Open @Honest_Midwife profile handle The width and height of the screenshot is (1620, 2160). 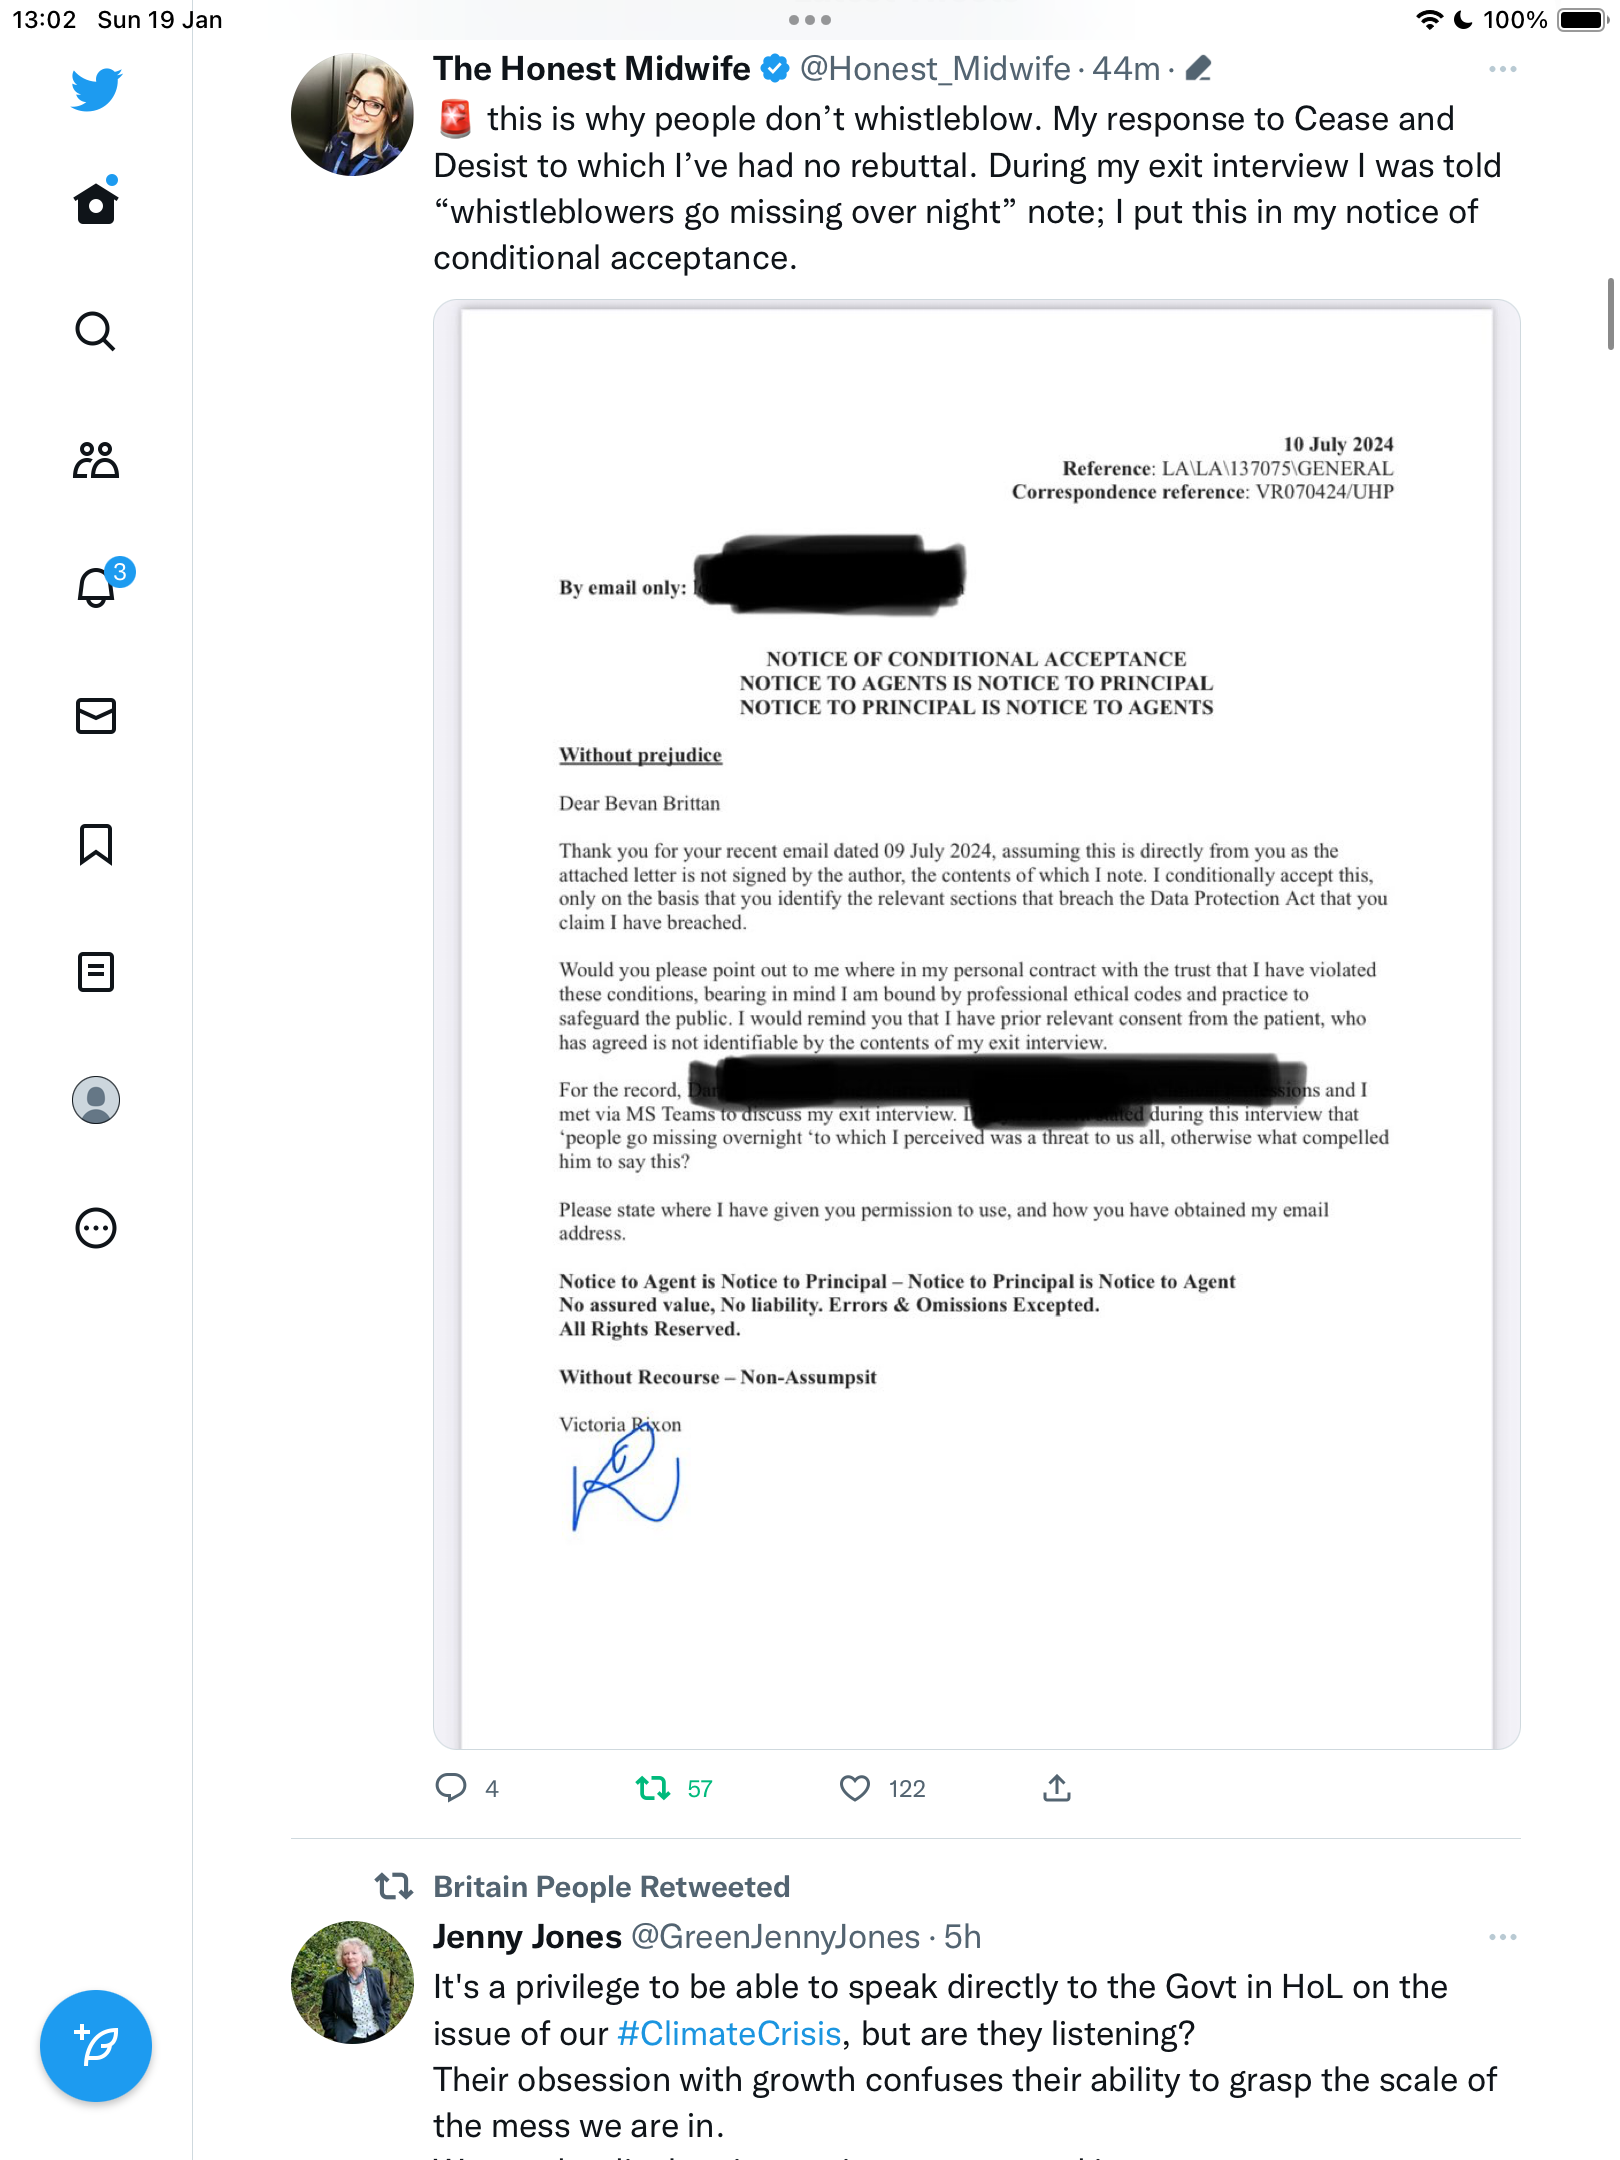coord(935,68)
